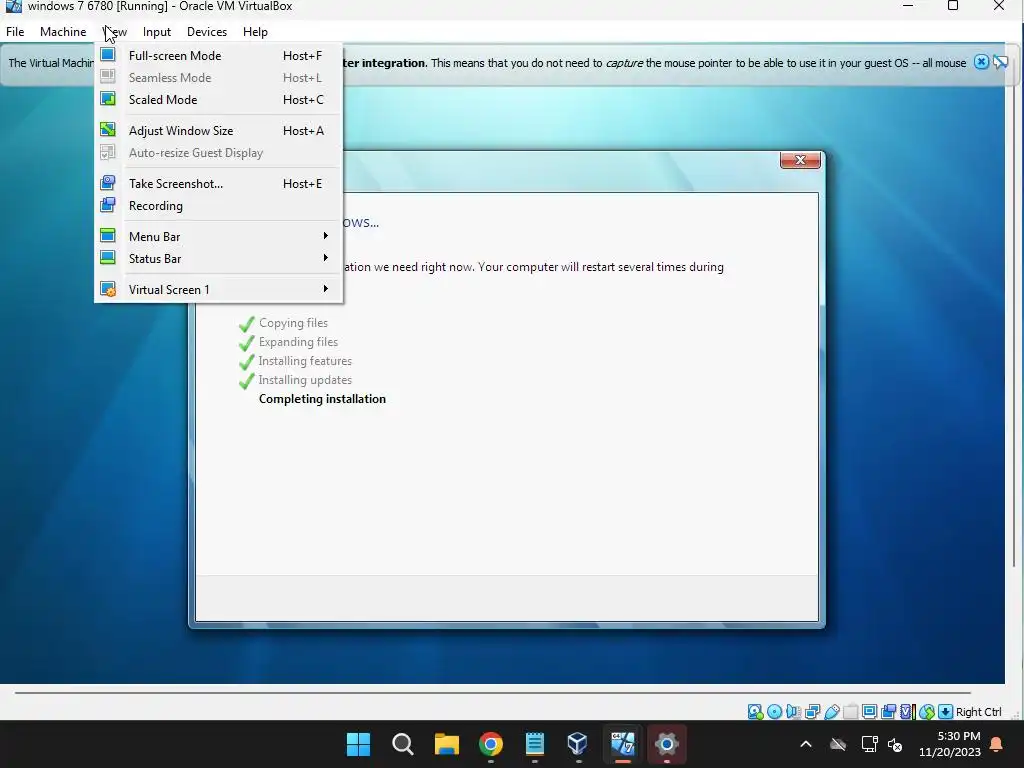The image size is (1024, 768).
Task: Open Google Chrome from taskbar
Action: [490, 744]
